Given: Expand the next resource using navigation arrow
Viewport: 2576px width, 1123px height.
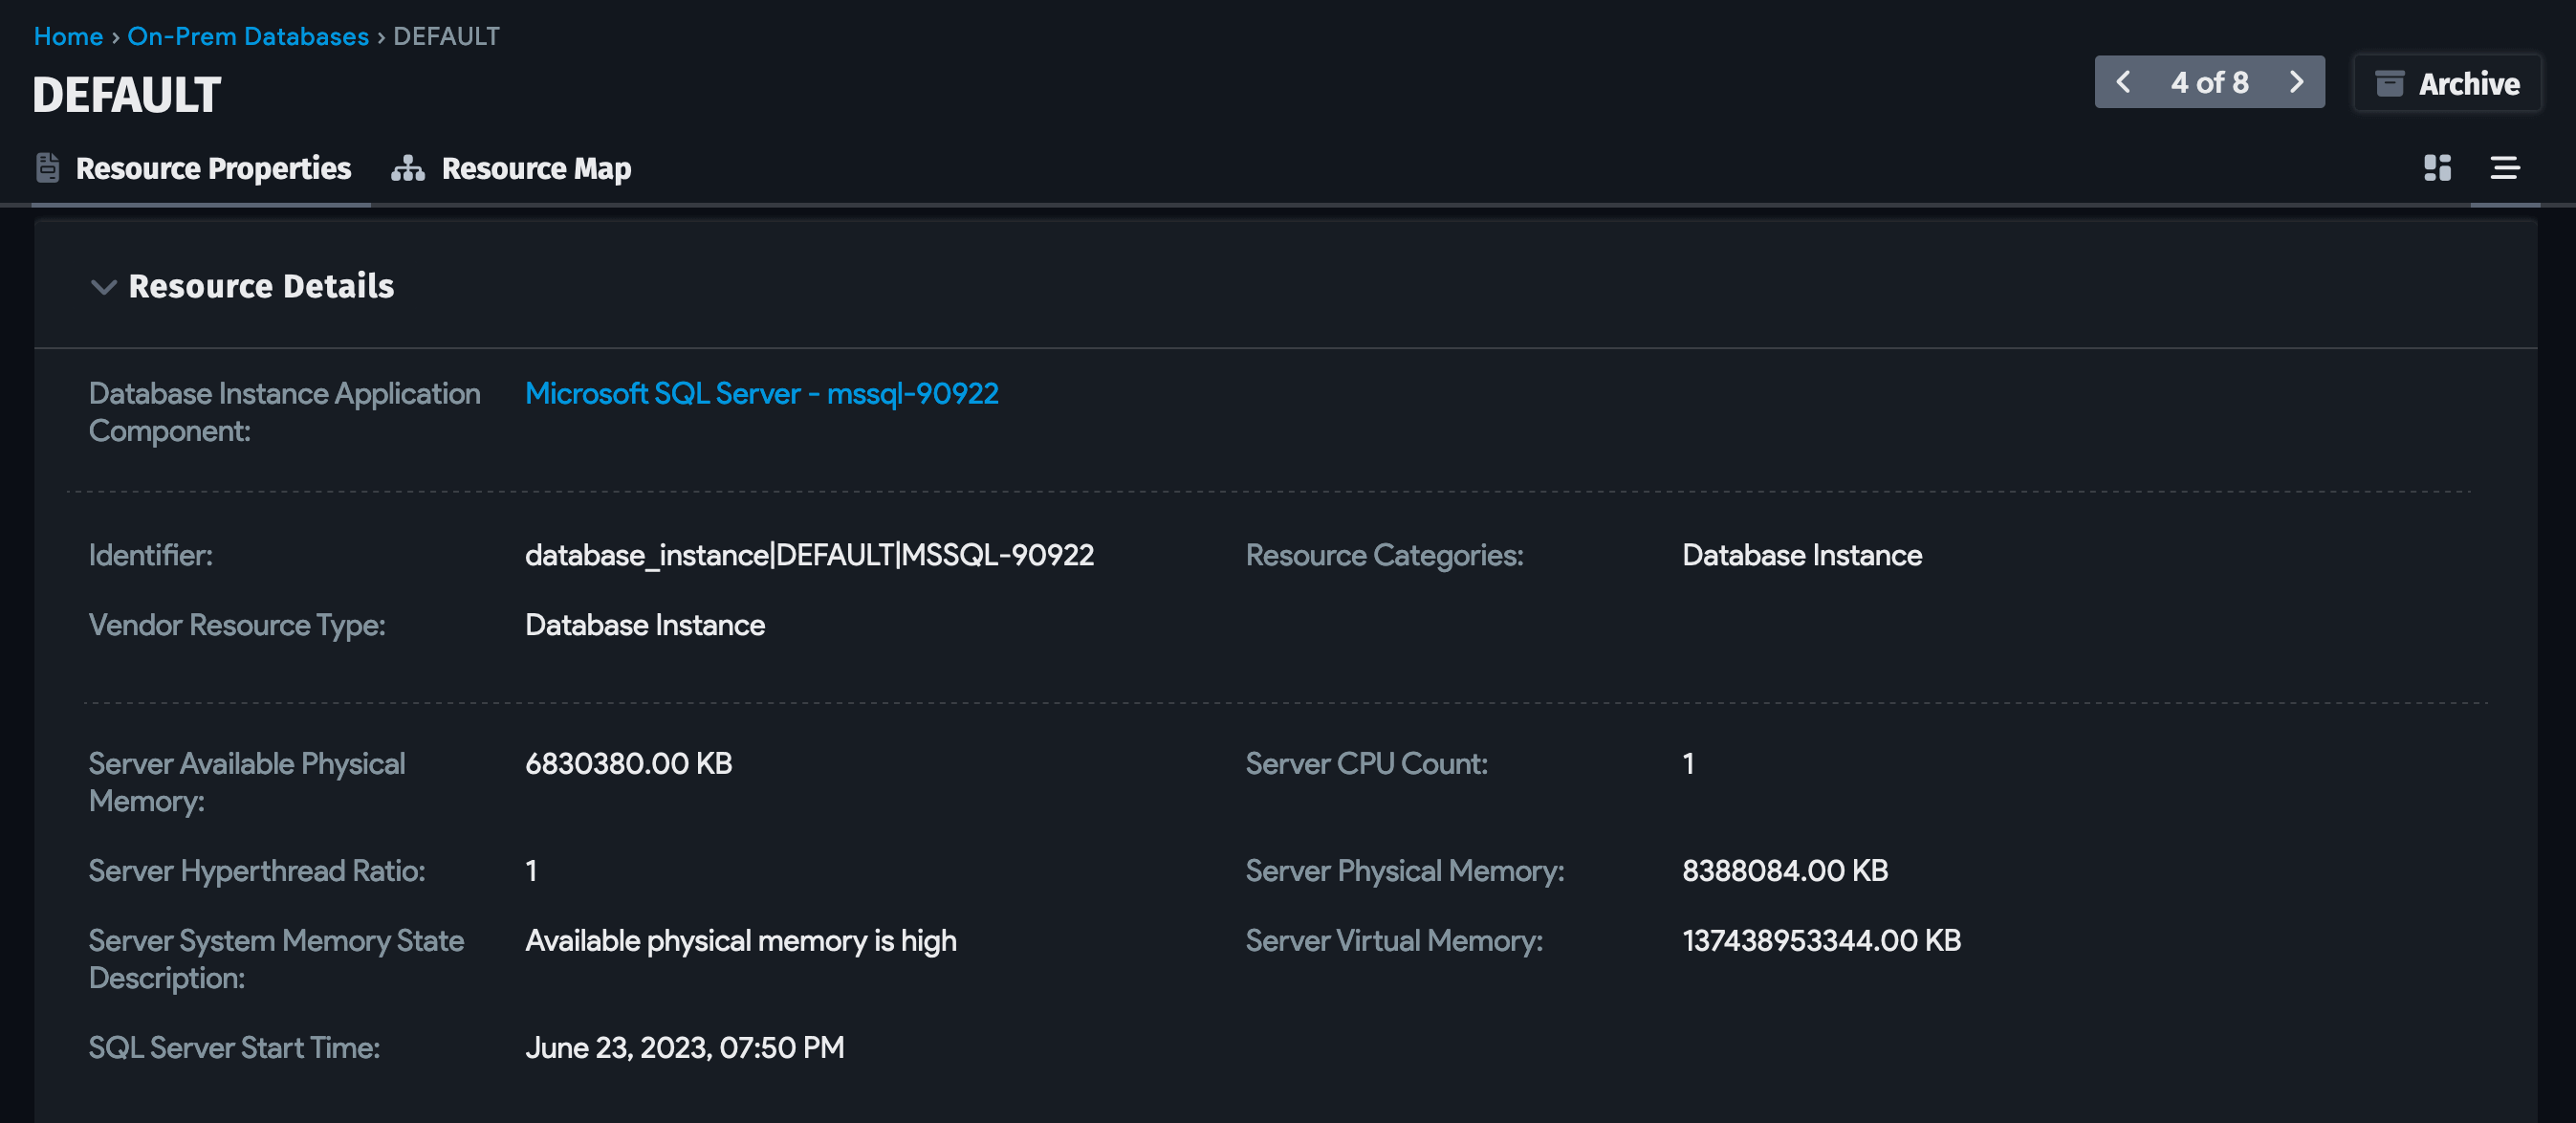Looking at the screenshot, I should coord(2296,82).
